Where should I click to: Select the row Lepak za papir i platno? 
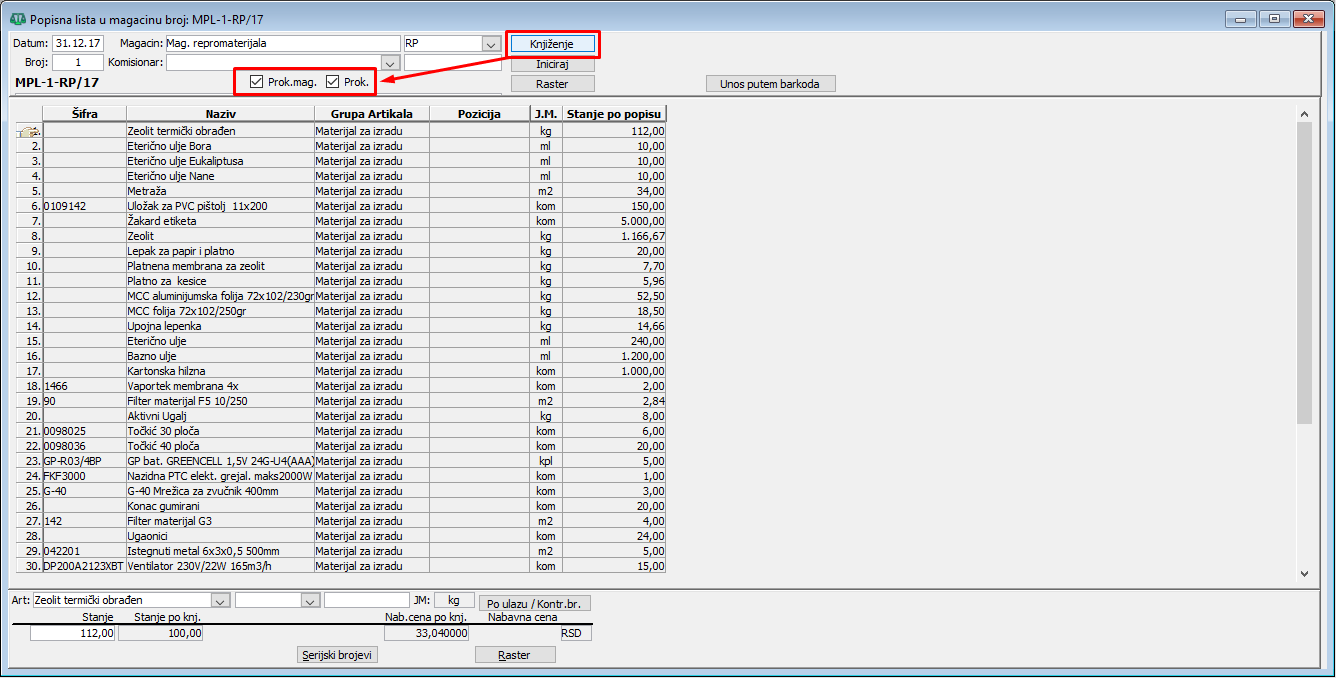coord(342,251)
